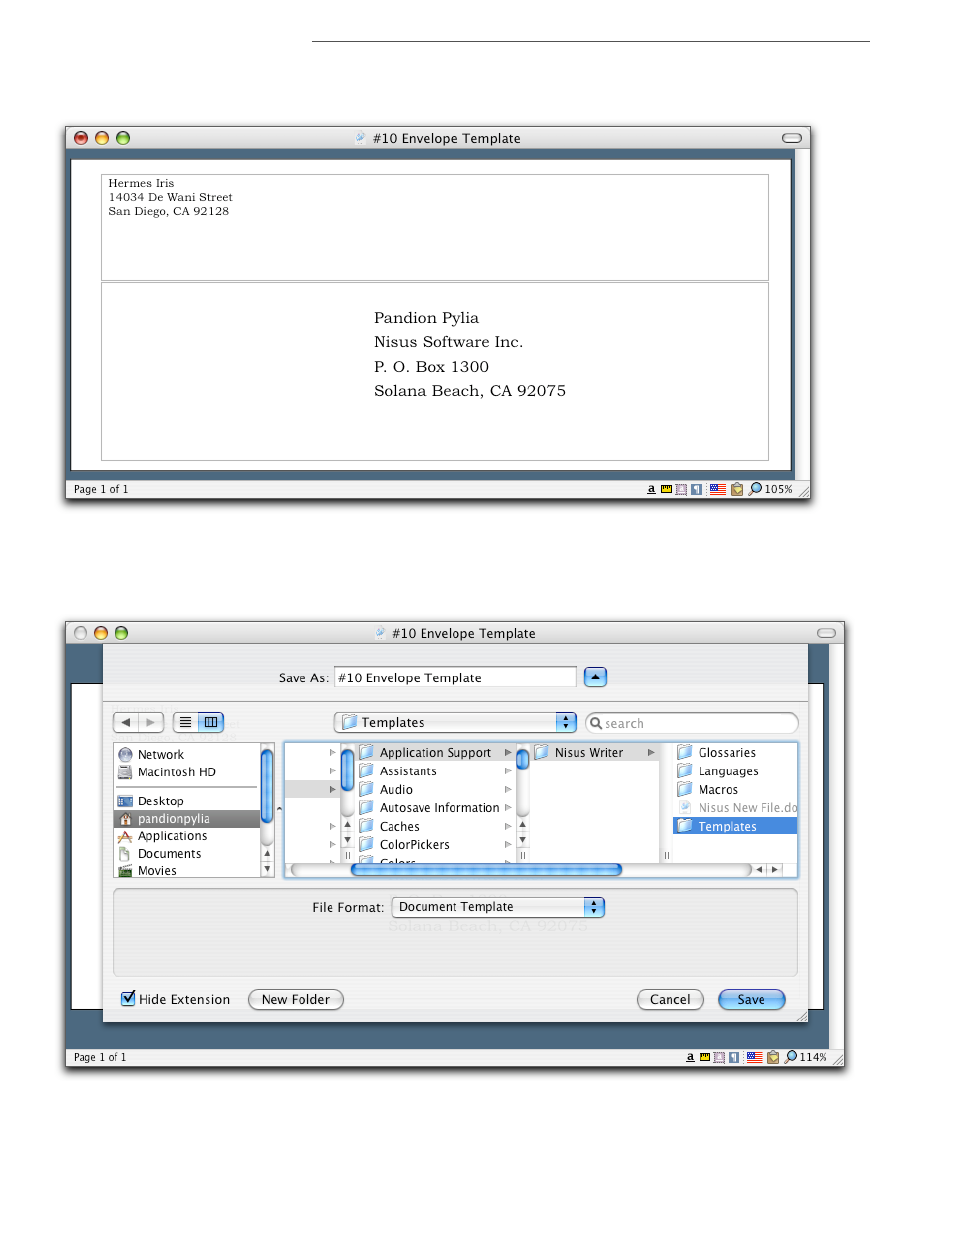
Task: Open the US flag language icon in the upper window
Action: (x=717, y=489)
